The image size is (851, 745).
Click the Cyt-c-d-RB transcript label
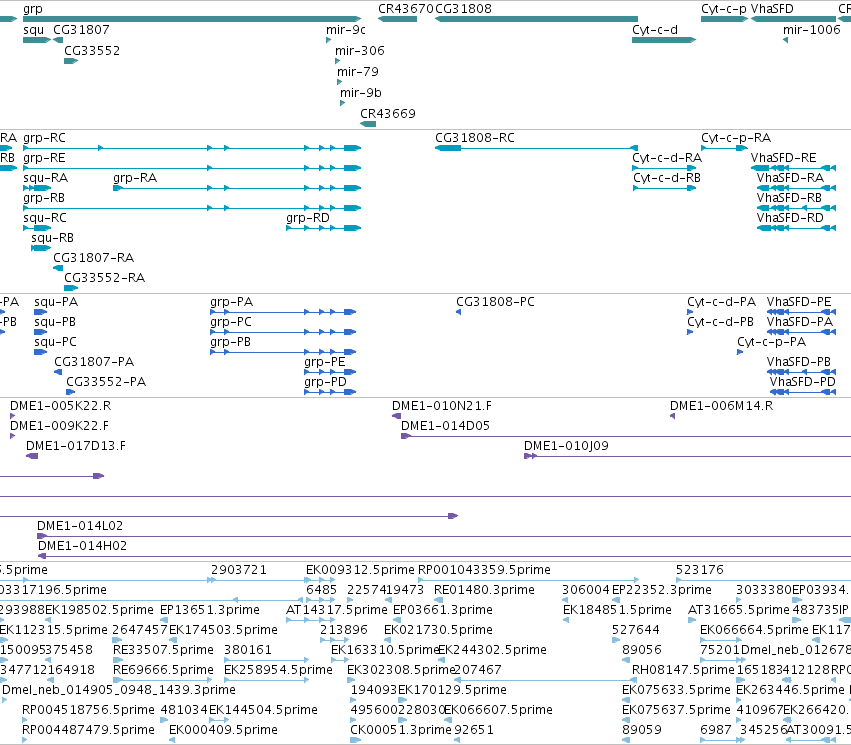pyautogui.click(x=667, y=178)
